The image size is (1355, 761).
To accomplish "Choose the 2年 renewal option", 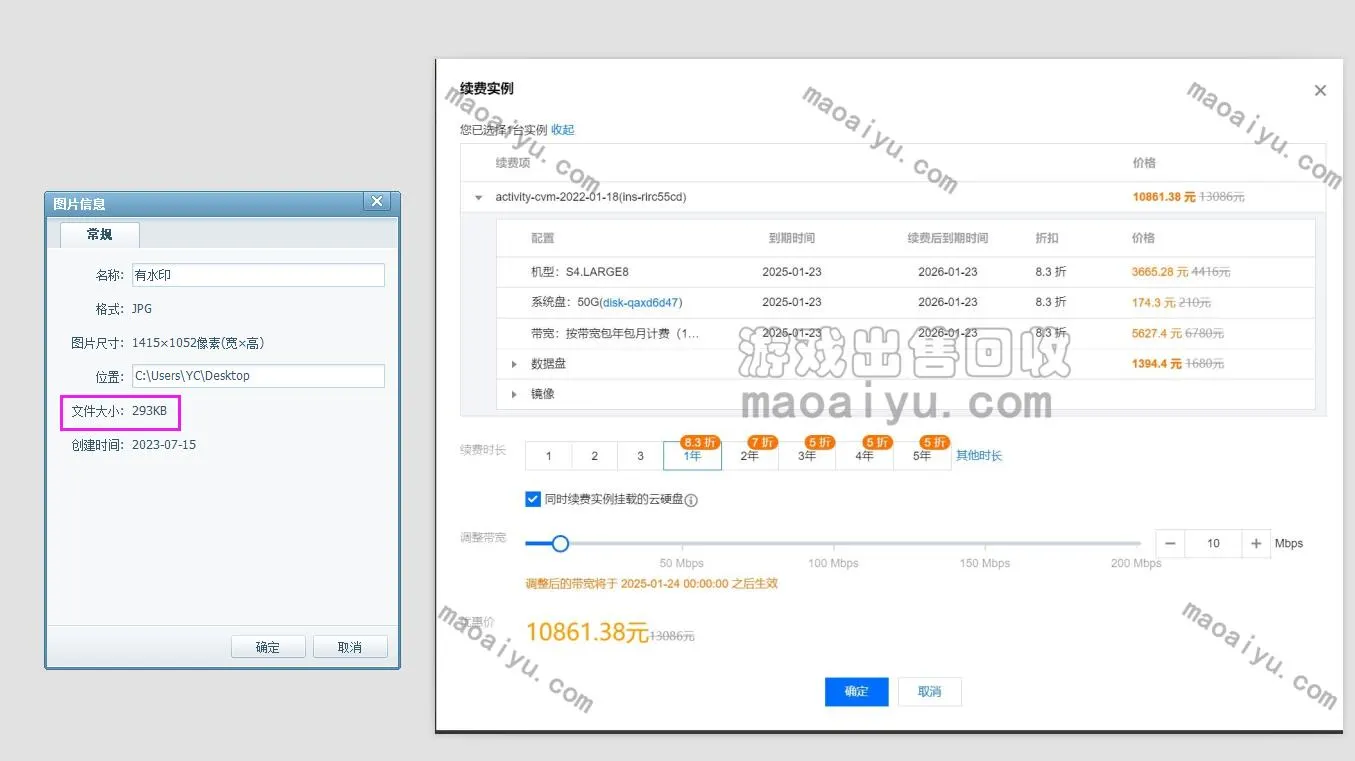I will [750, 456].
